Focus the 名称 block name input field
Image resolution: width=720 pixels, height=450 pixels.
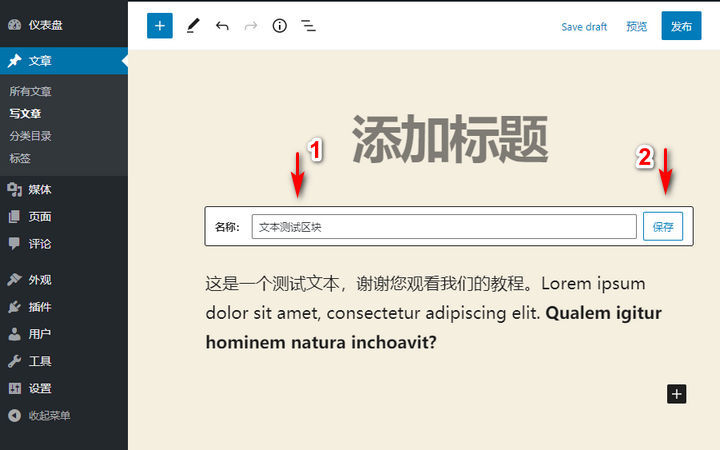[x=444, y=226]
